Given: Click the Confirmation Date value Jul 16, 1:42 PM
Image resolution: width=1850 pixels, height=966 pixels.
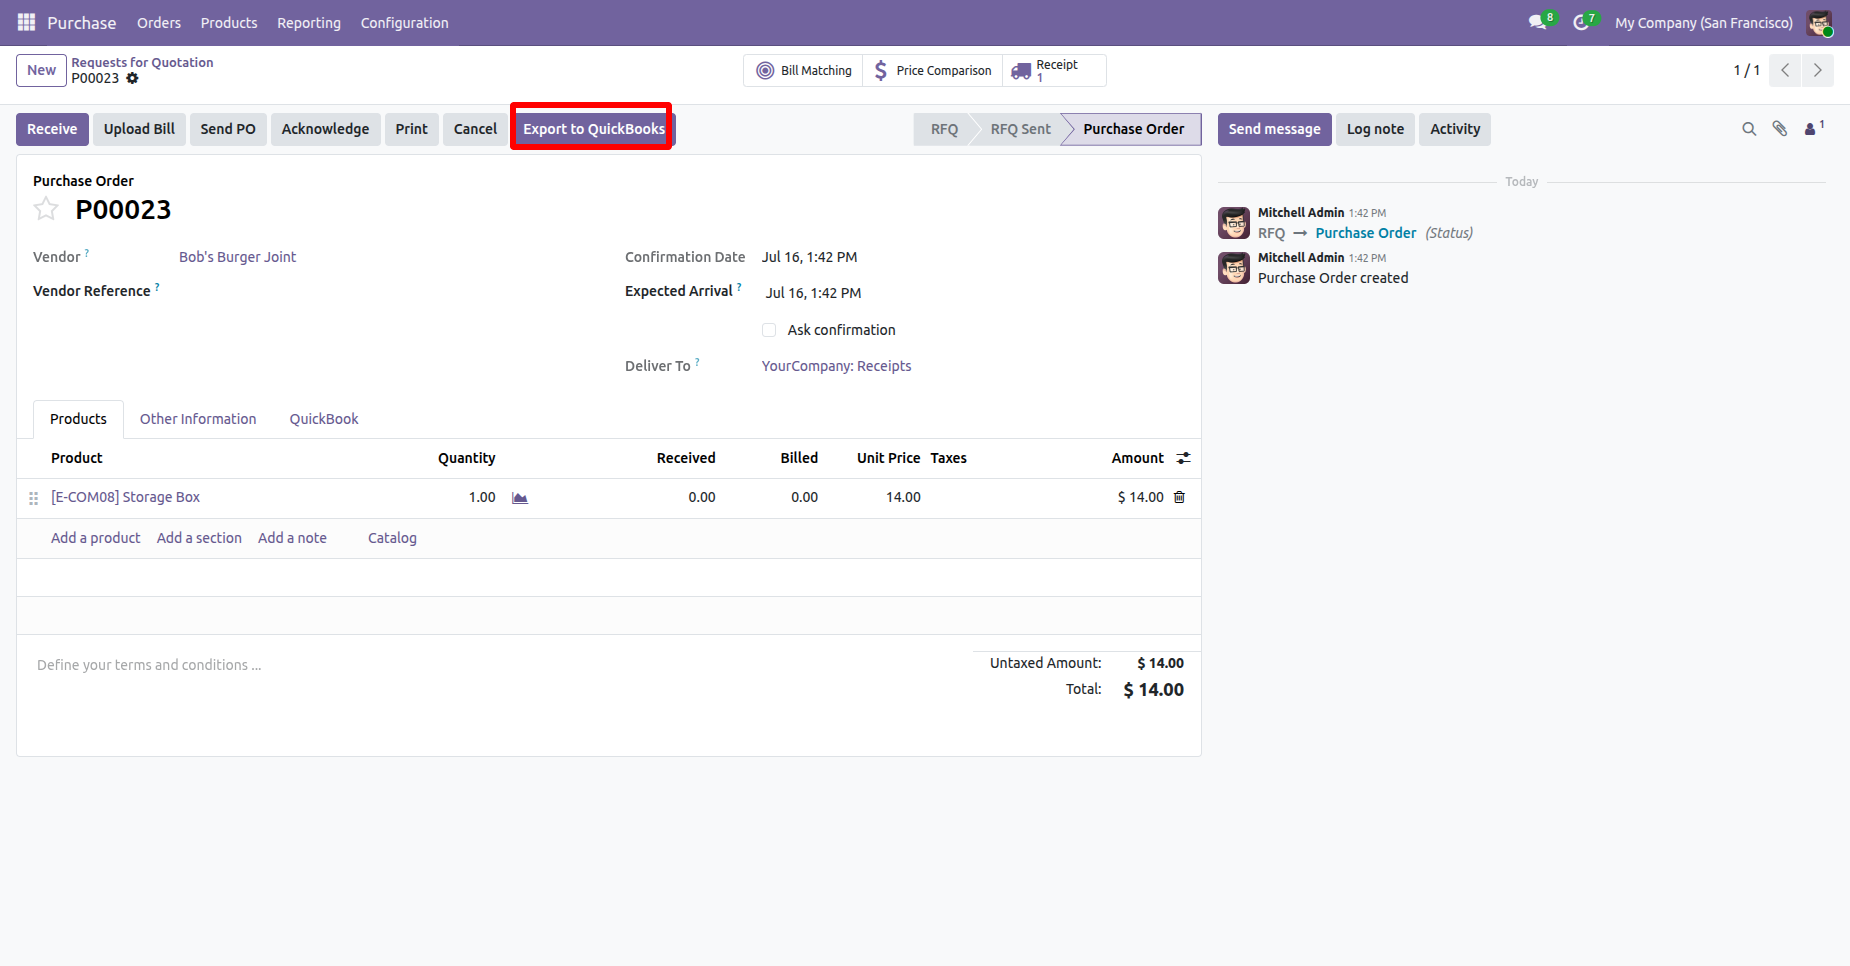Looking at the screenshot, I should pyautogui.click(x=809, y=257).
